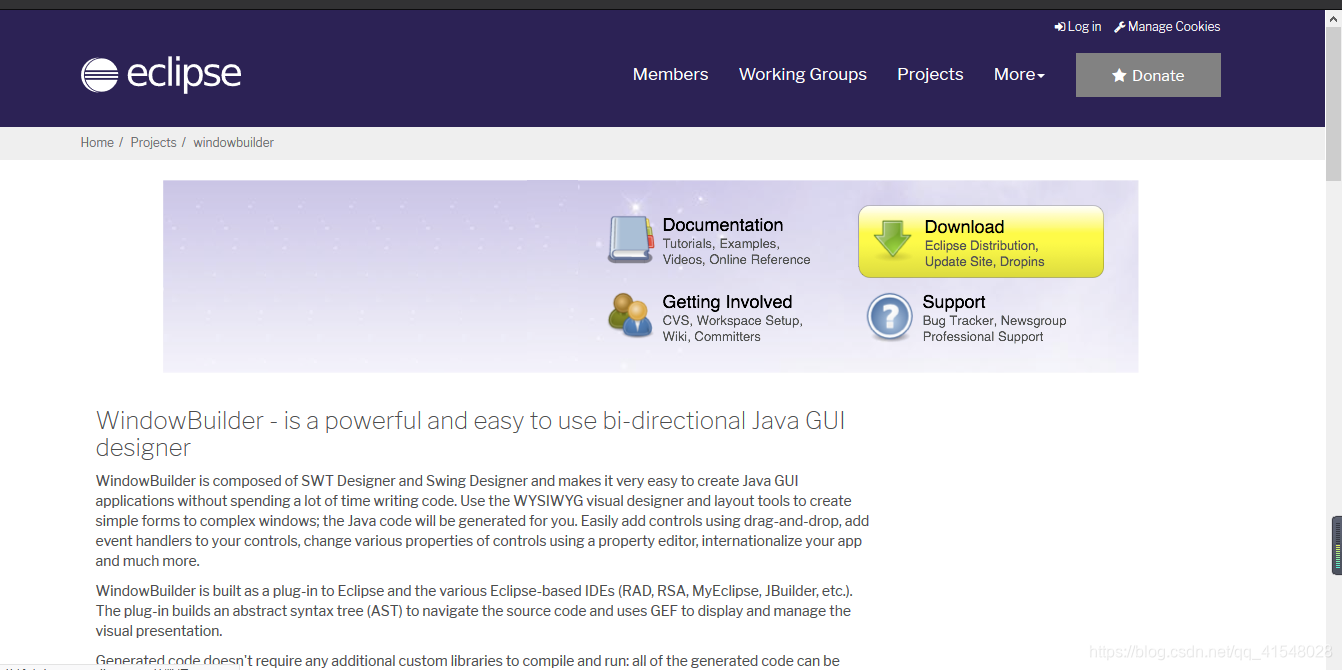The width and height of the screenshot is (1342, 670).
Task: Click the Documentation book icon
Action: click(630, 239)
